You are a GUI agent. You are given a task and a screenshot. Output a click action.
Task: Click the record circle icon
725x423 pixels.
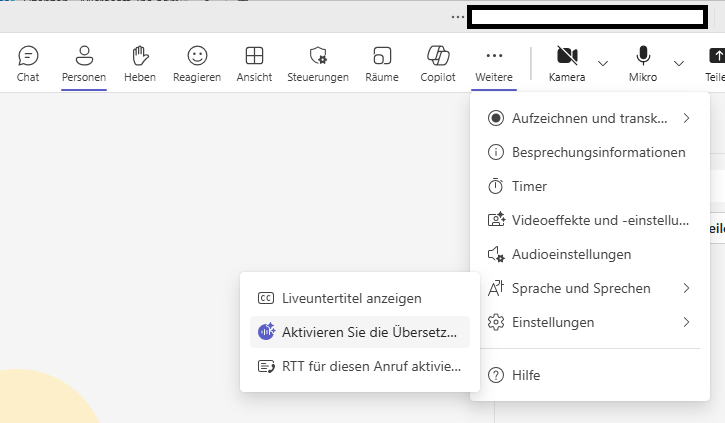(x=496, y=118)
